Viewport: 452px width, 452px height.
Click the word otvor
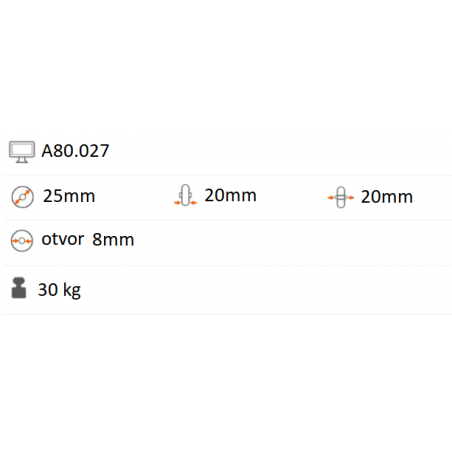click(x=63, y=239)
